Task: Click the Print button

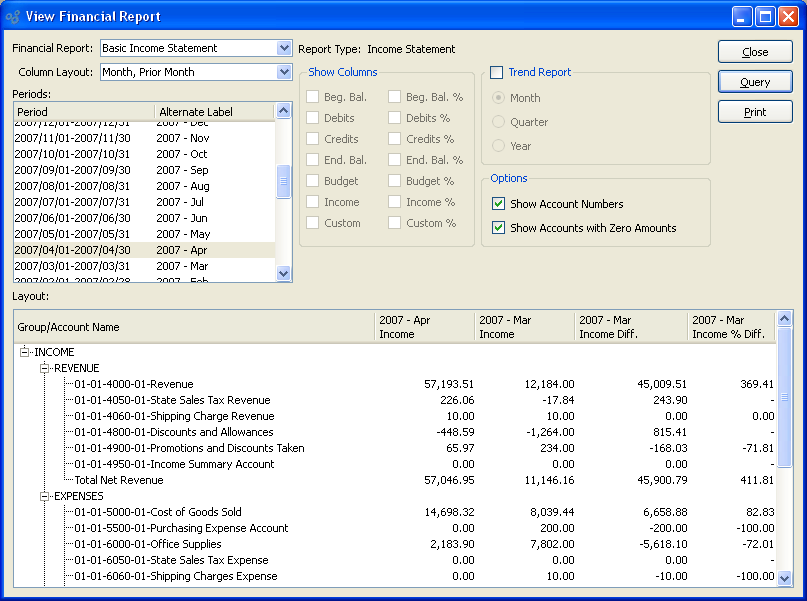Action: (755, 112)
